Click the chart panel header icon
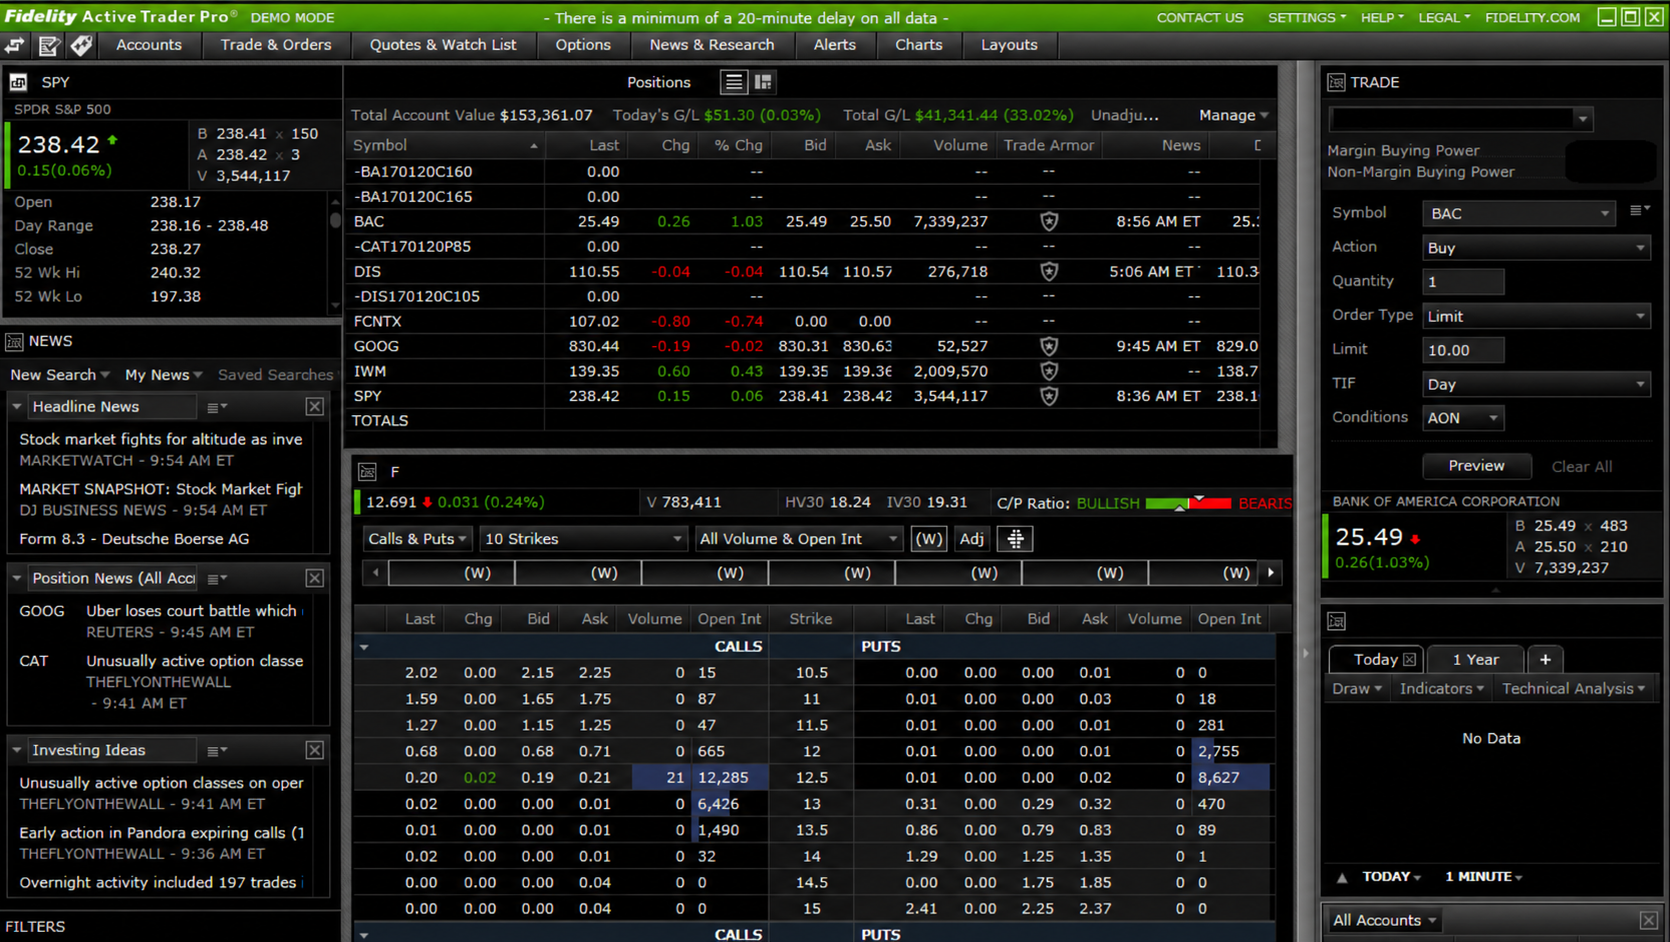Screen dimensions: 1670x942 [1336, 621]
